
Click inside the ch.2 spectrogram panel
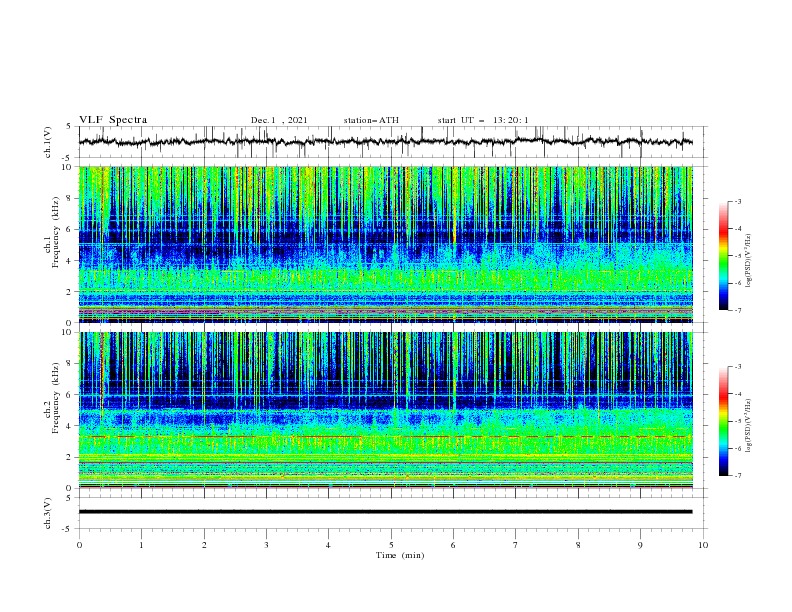(385, 410)
